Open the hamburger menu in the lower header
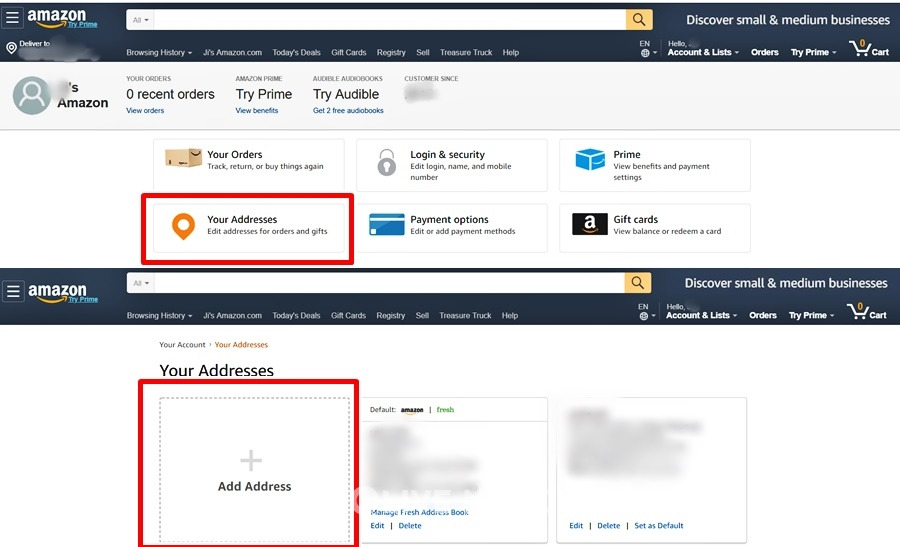 [13, 291]
